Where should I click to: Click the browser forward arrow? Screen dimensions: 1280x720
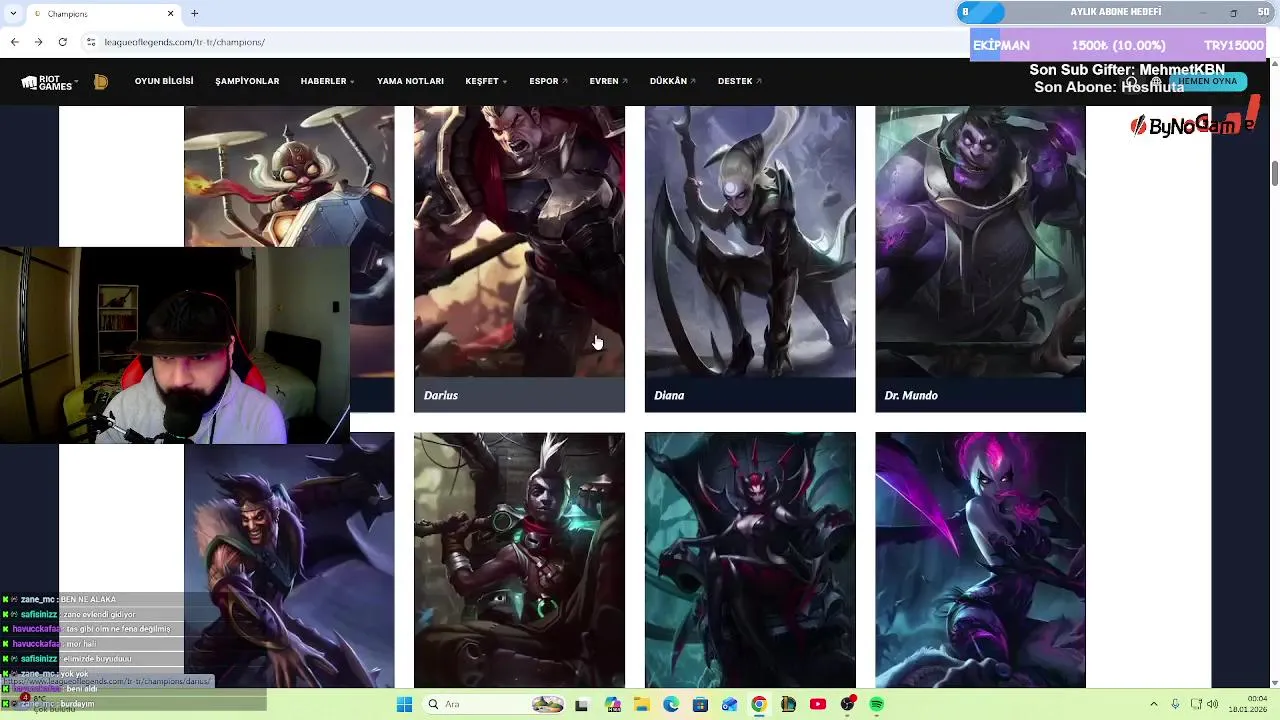click(38, 42)
